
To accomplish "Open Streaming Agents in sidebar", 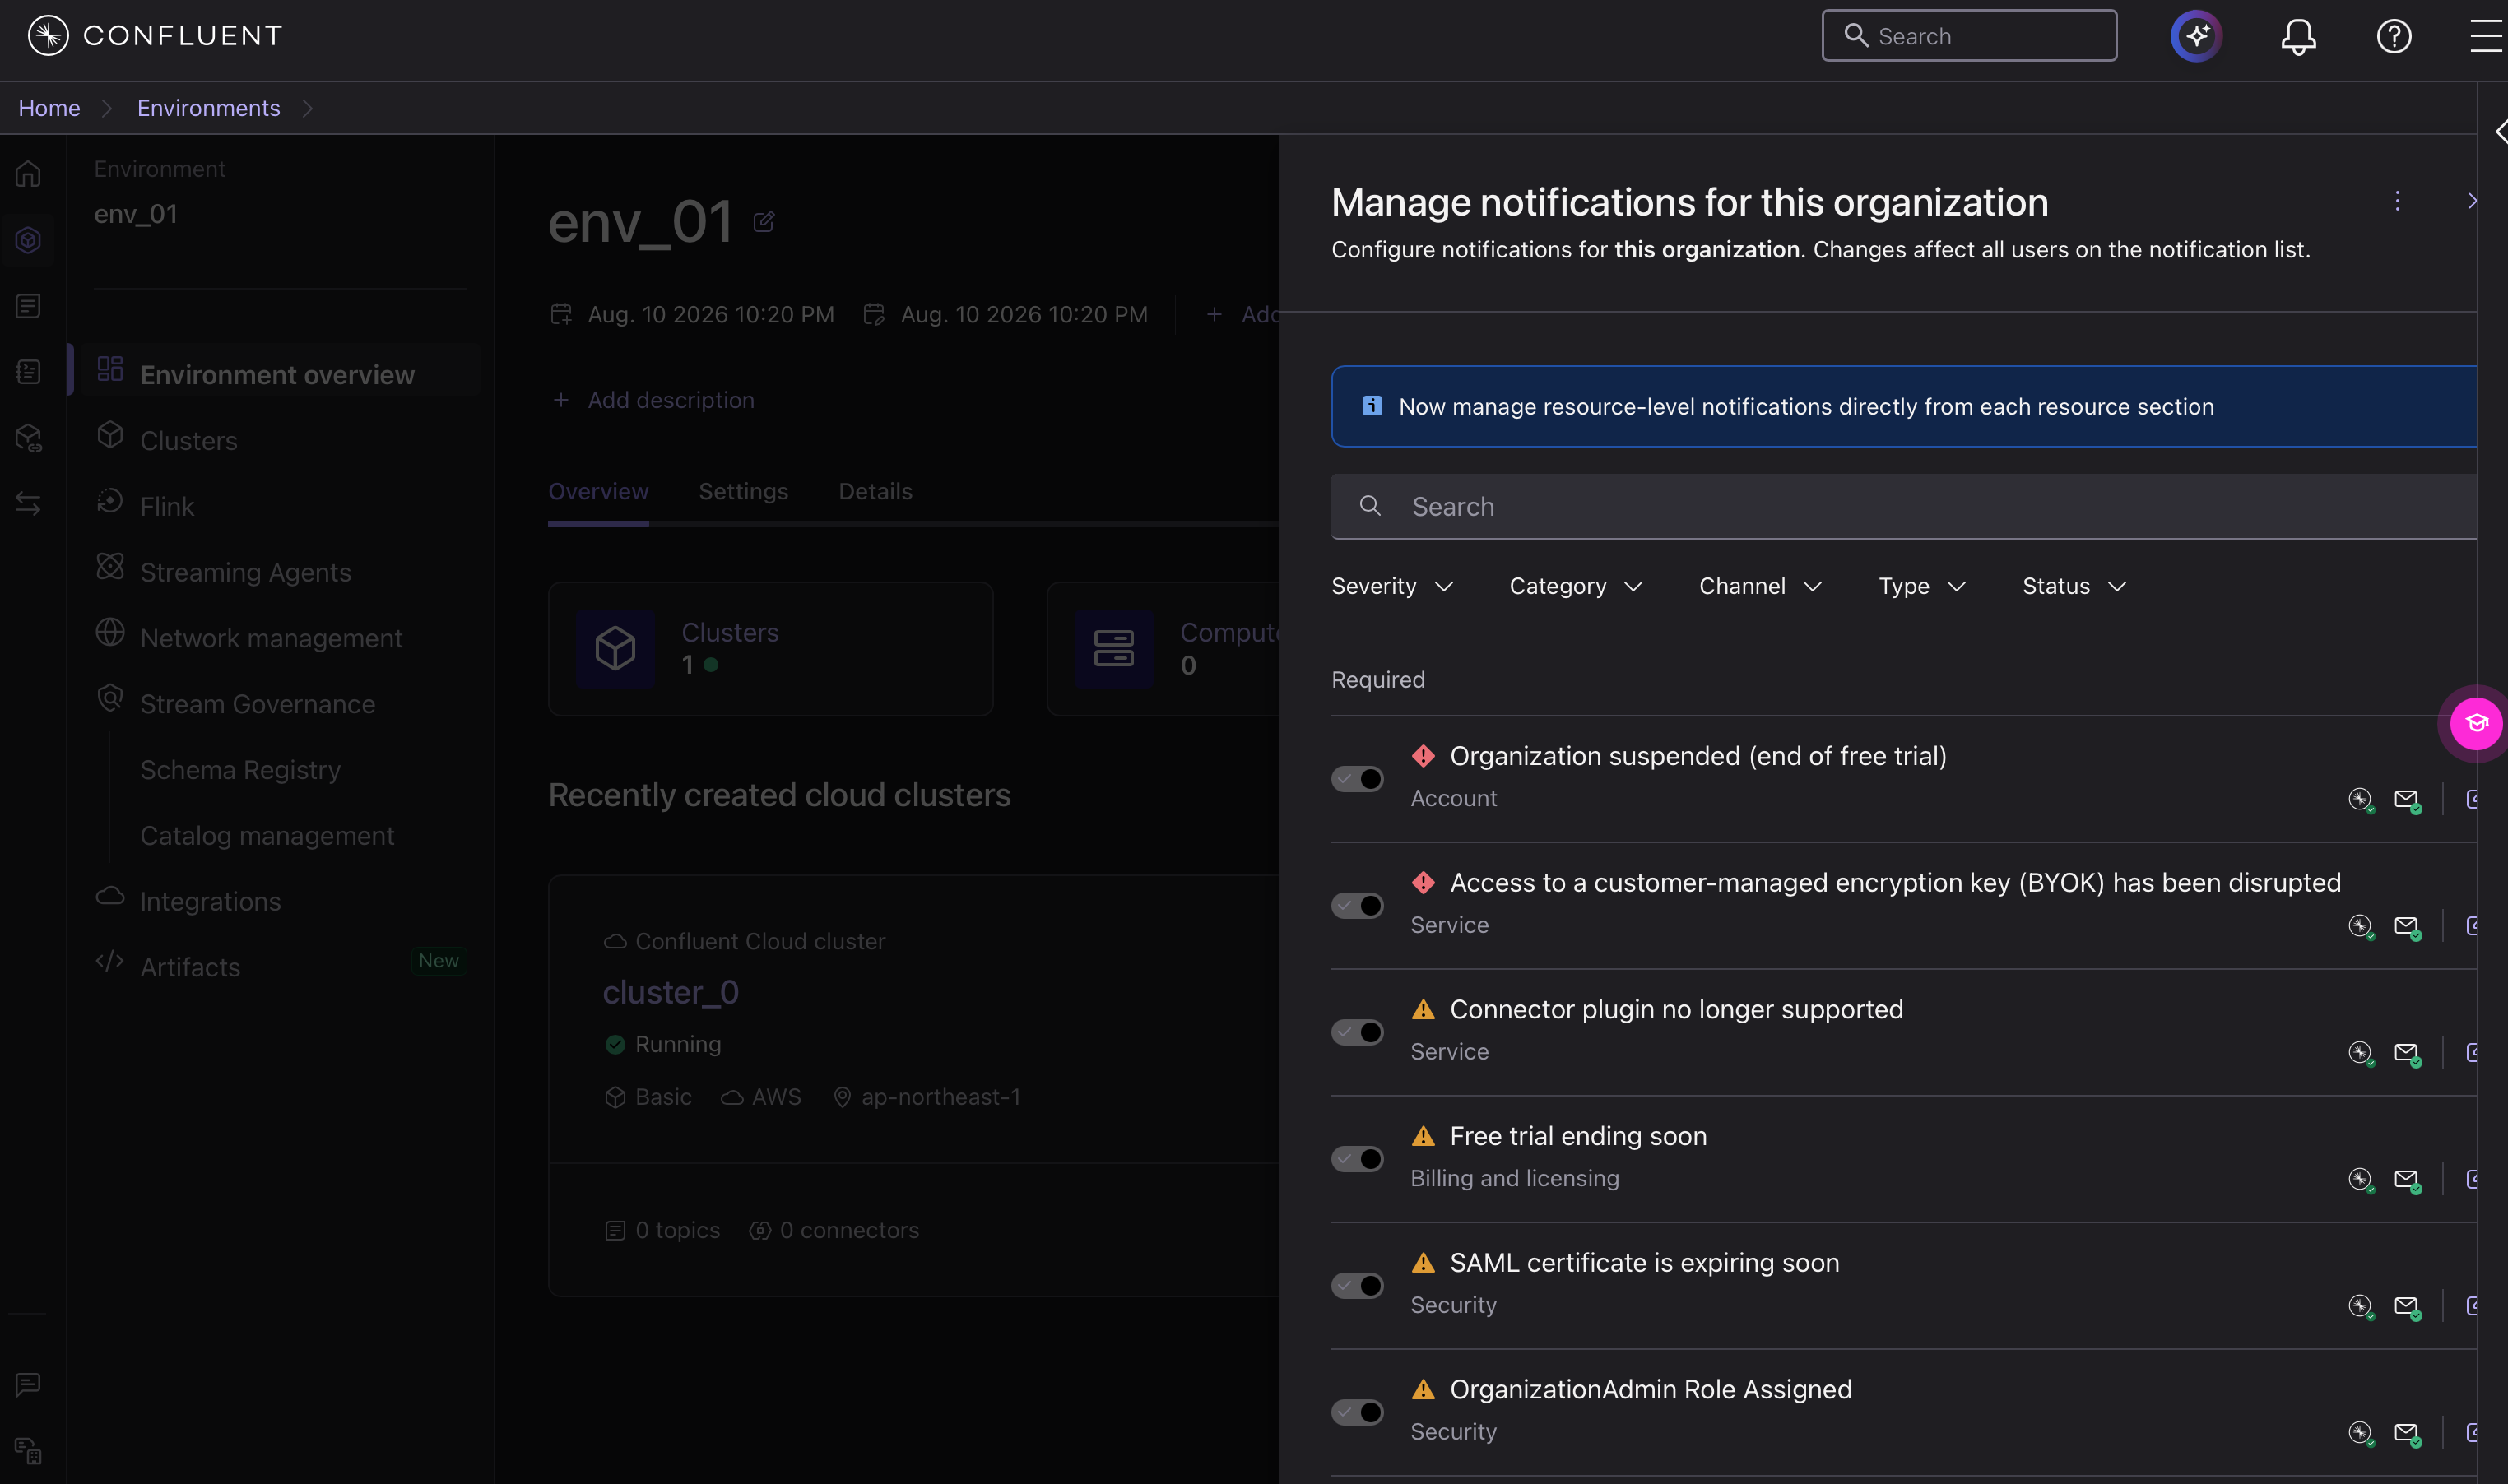I will tap(245, 572).
